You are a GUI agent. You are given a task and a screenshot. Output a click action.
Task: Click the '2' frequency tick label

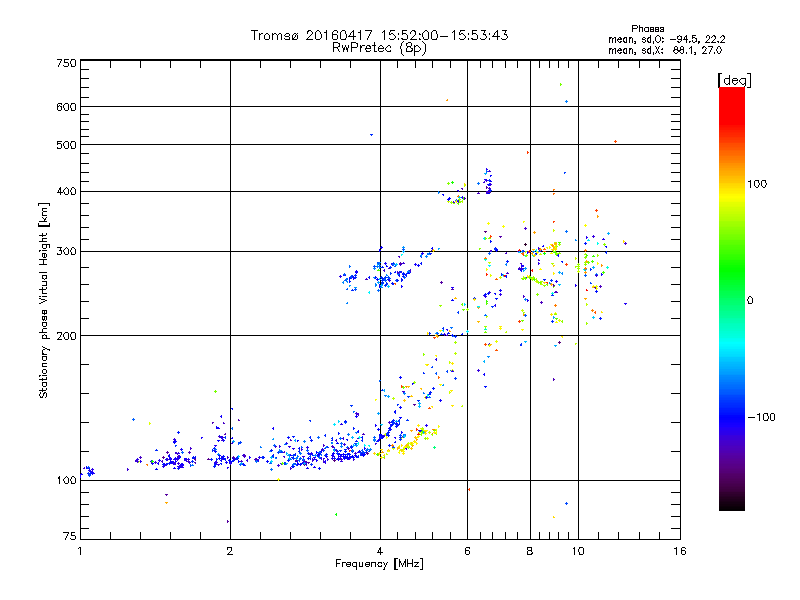coord(230,551)
